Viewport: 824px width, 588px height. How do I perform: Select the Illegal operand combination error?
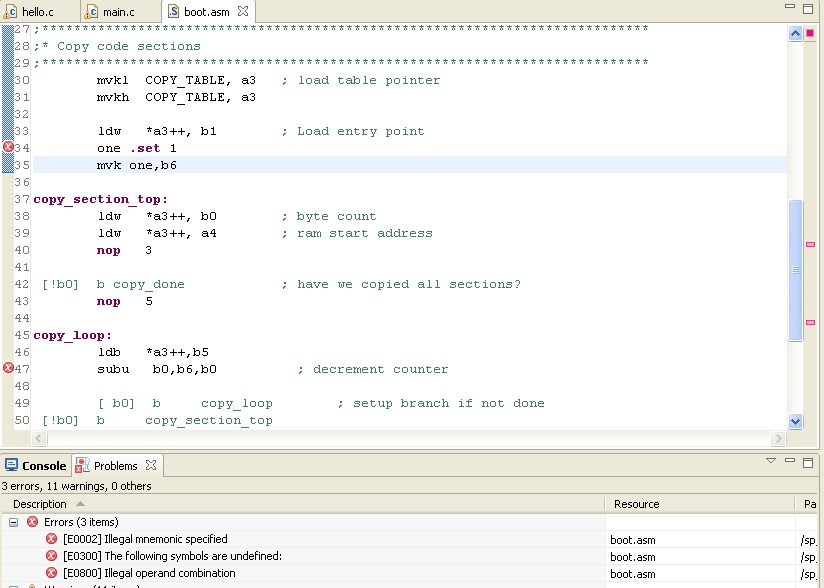click(149, 573)
